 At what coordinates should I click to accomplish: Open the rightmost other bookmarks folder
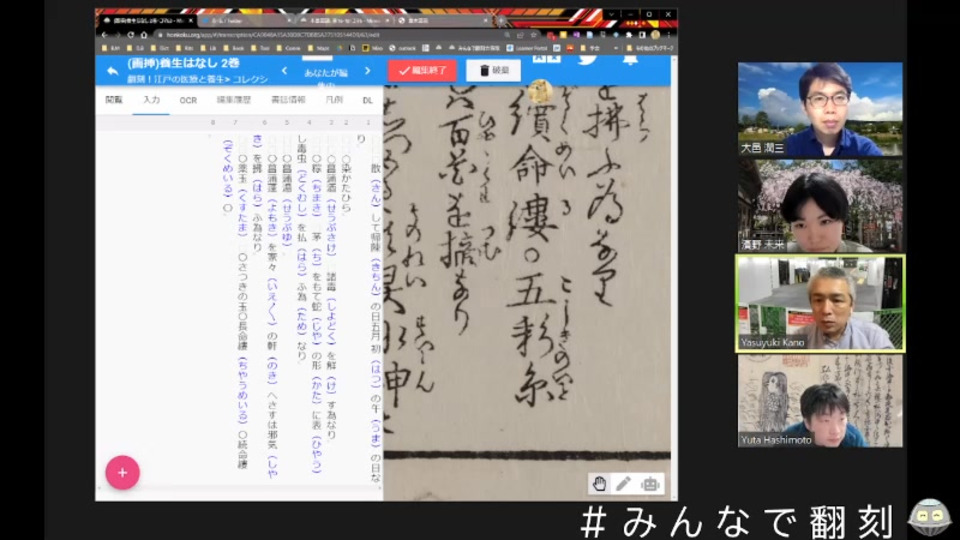pyautogui.click(x=650, y=48)
